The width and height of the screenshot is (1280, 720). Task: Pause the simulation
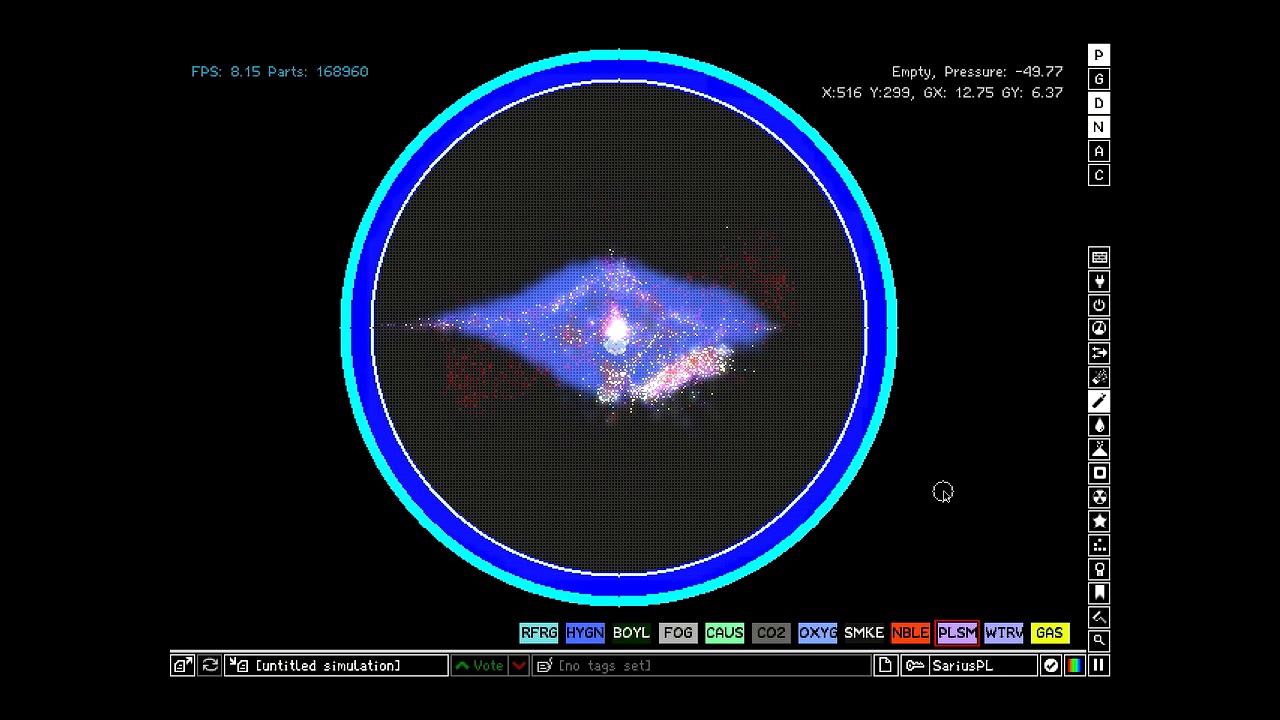[1099, 666]
